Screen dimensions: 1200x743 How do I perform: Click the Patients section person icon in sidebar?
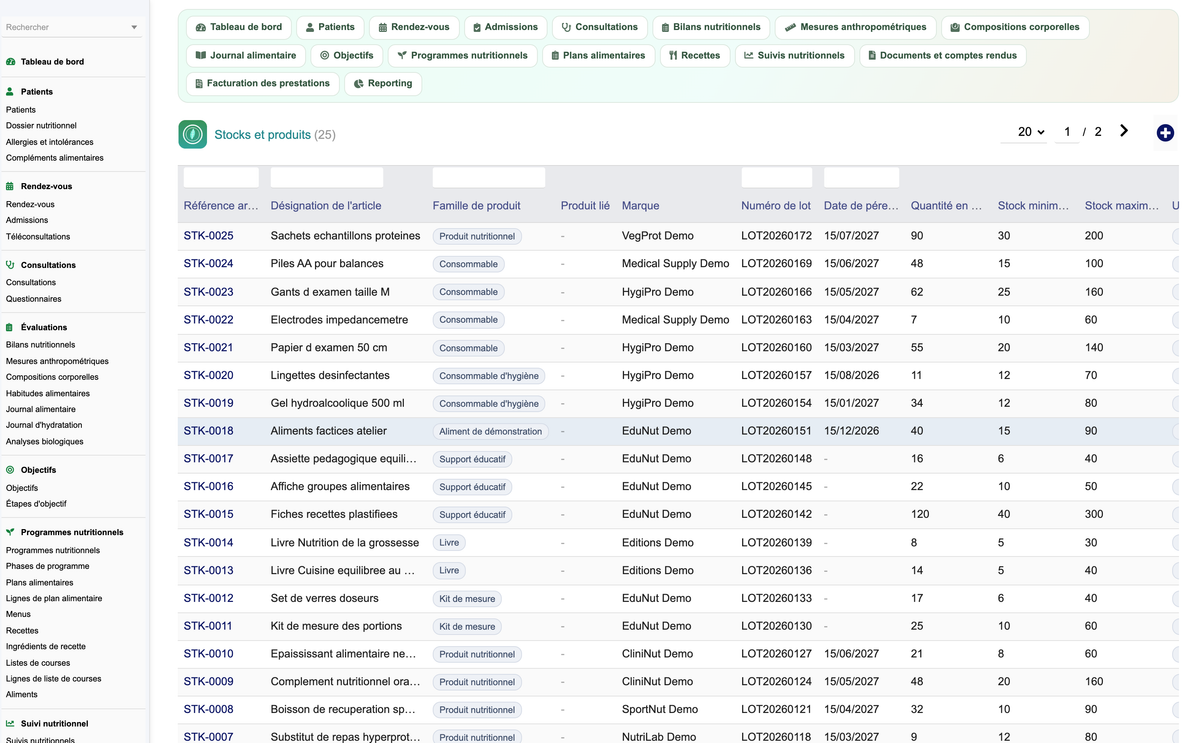click(10, 92)
